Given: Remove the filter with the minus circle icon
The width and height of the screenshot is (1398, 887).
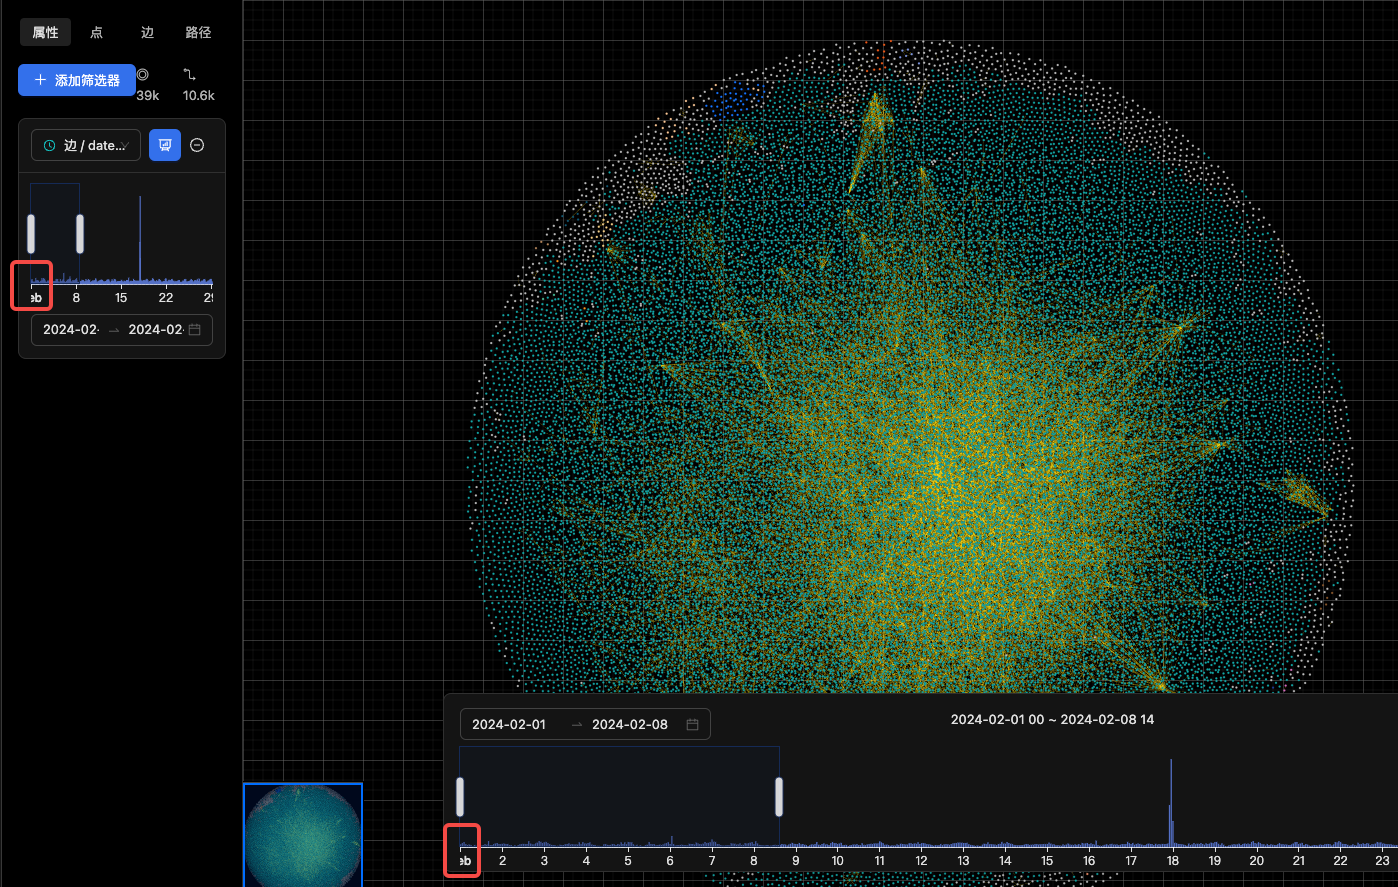Looking at the screenshot, I should tap(197, 145).
